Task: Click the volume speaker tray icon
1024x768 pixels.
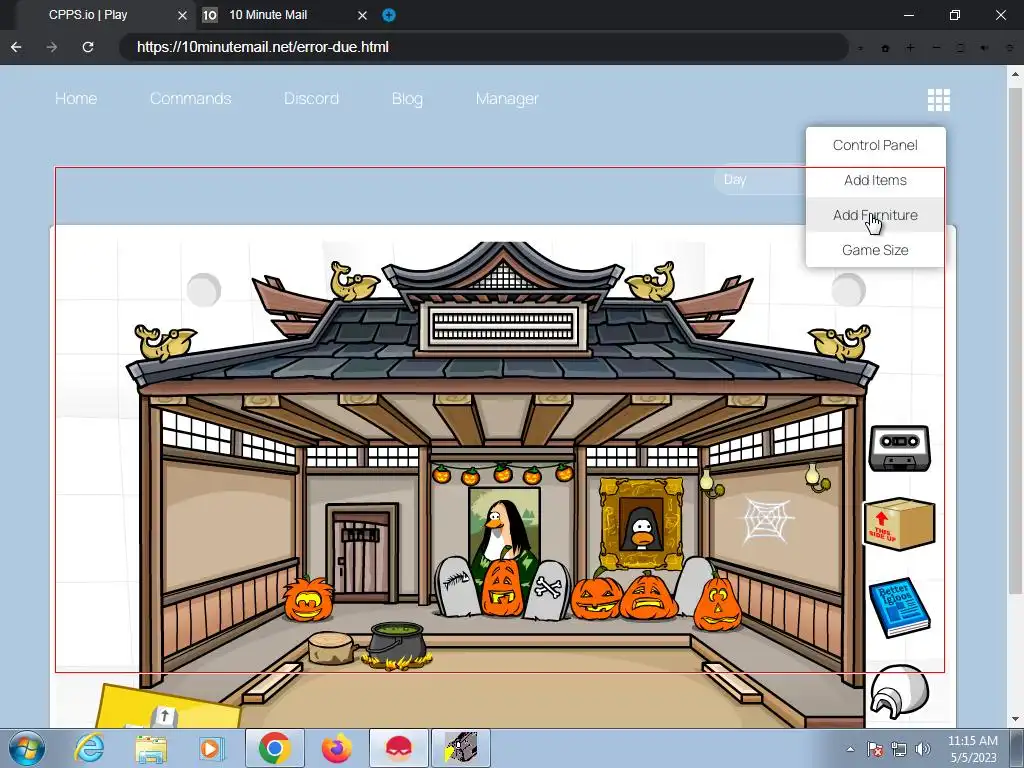Action: click(x=923, y=749)
